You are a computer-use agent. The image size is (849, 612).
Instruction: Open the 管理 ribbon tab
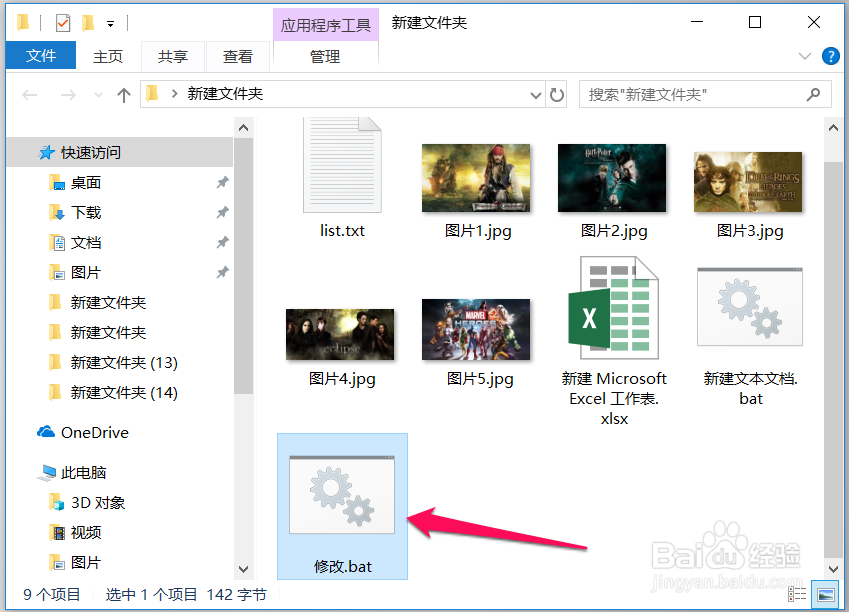325,56
